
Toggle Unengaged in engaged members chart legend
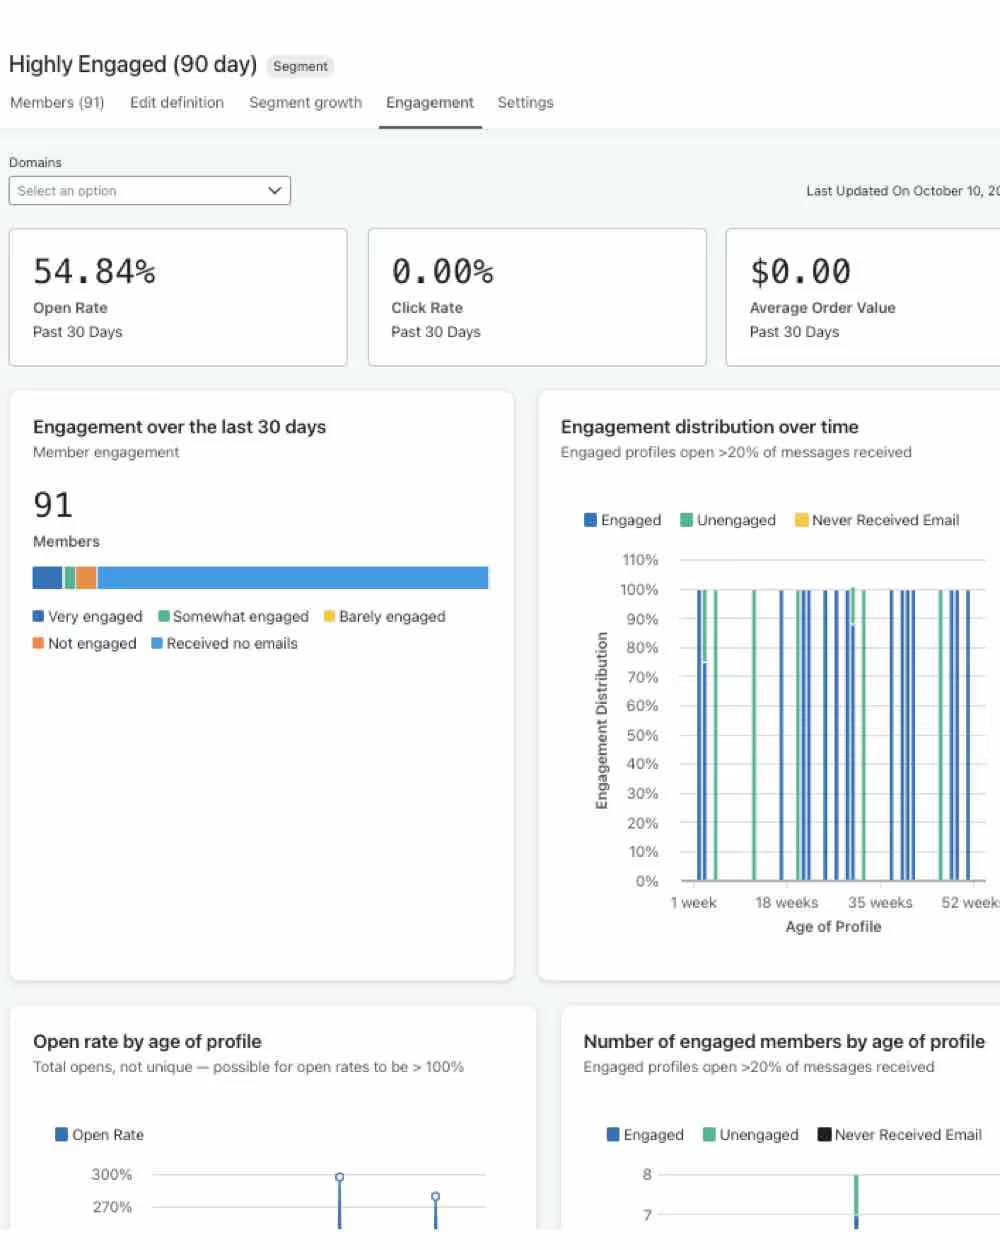tap(708, 1134)
